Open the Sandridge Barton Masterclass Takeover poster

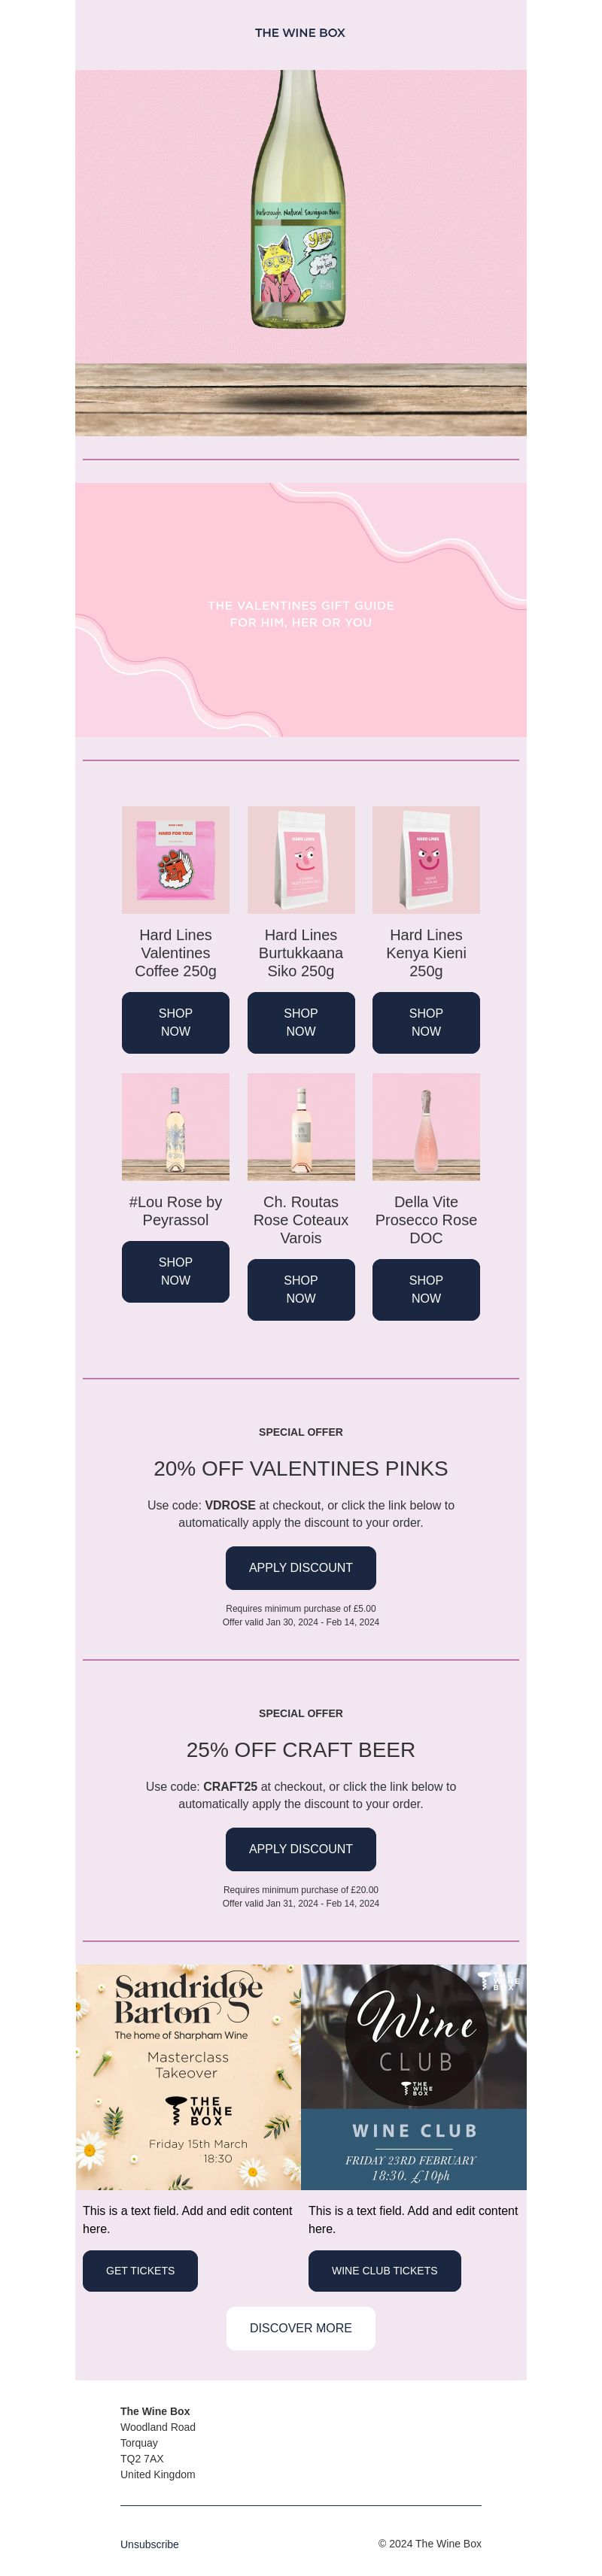pos(188,2077)
